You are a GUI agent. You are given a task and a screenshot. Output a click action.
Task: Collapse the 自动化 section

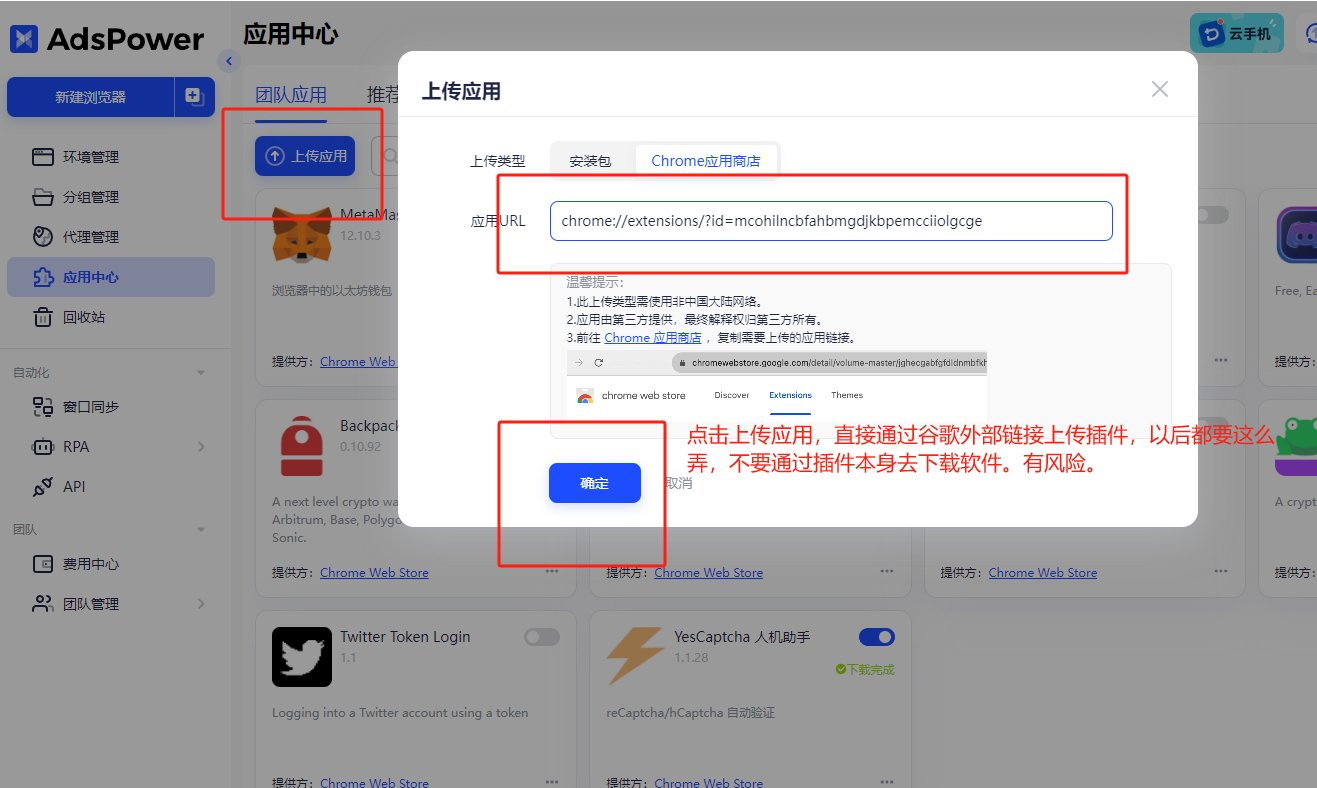tap(200, 373)
